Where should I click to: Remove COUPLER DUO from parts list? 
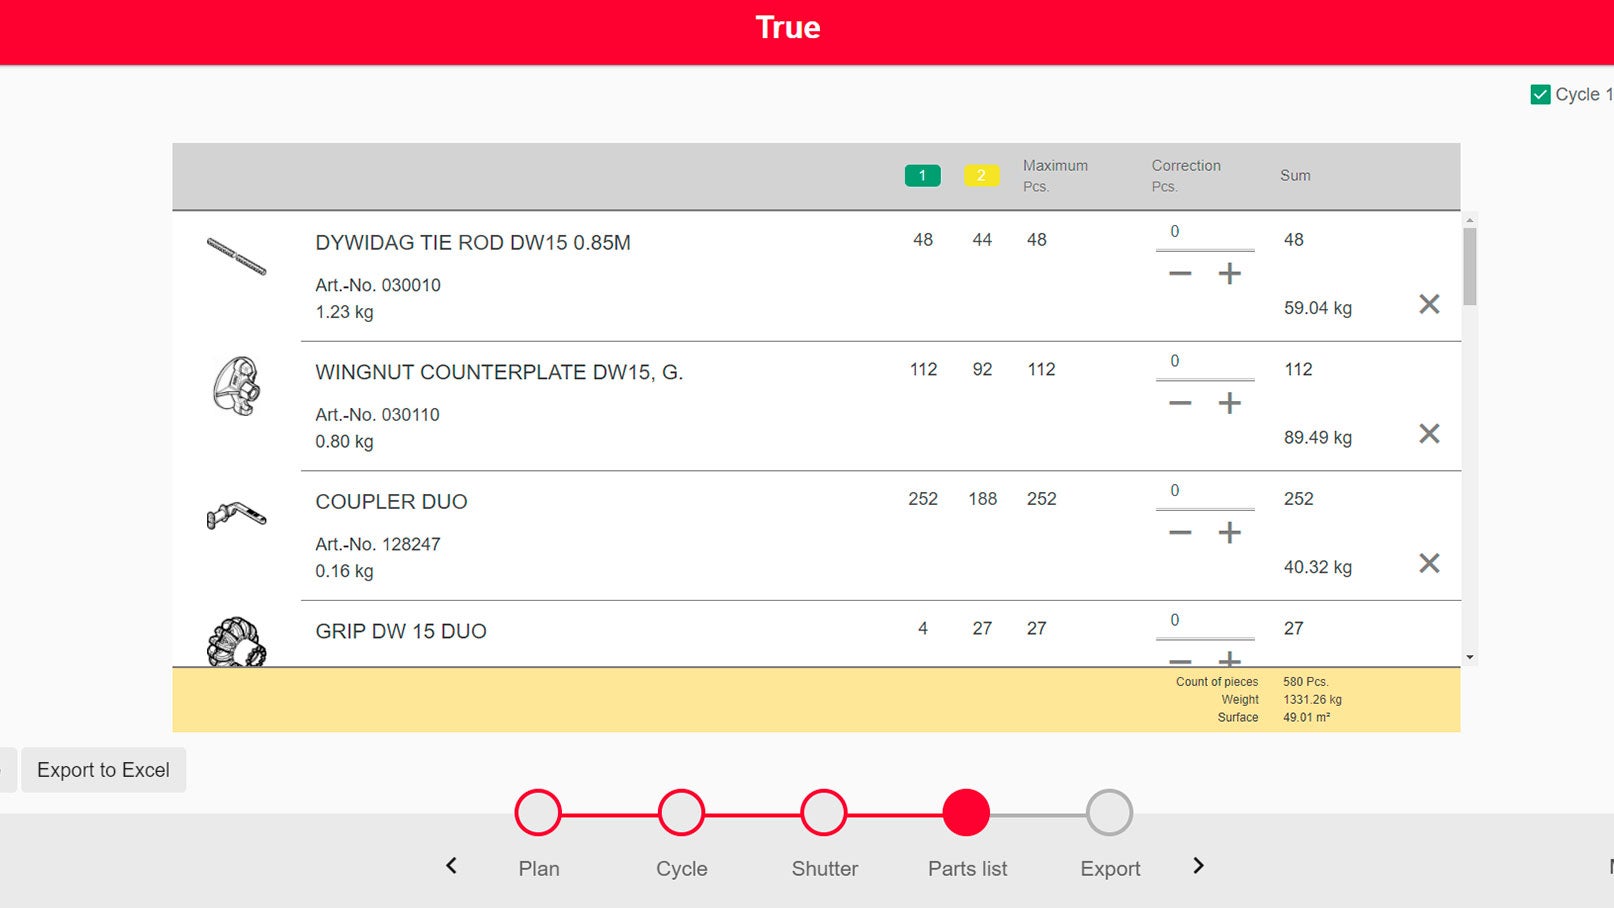1429,563
